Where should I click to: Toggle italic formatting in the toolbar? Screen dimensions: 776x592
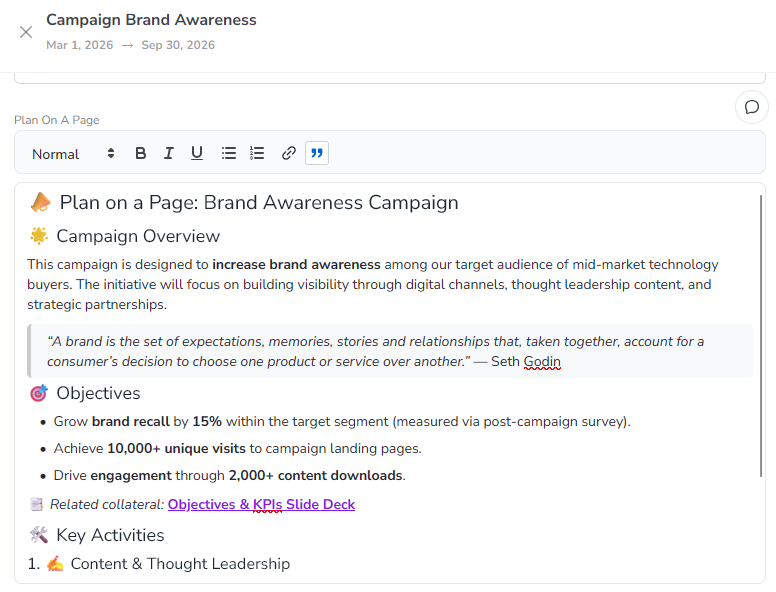click(169, 153)
